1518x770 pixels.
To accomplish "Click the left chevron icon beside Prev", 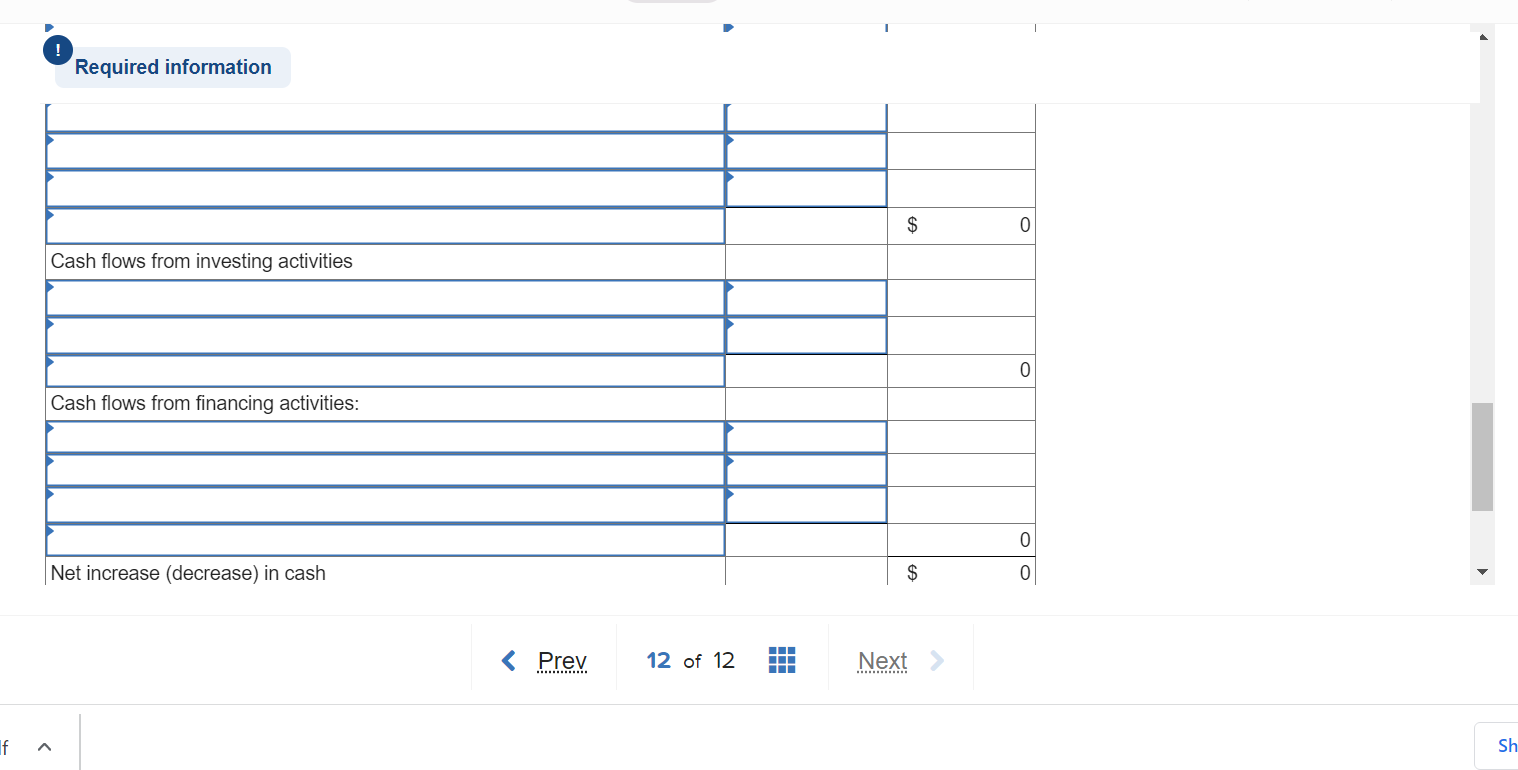I will (x=508, y=660).
